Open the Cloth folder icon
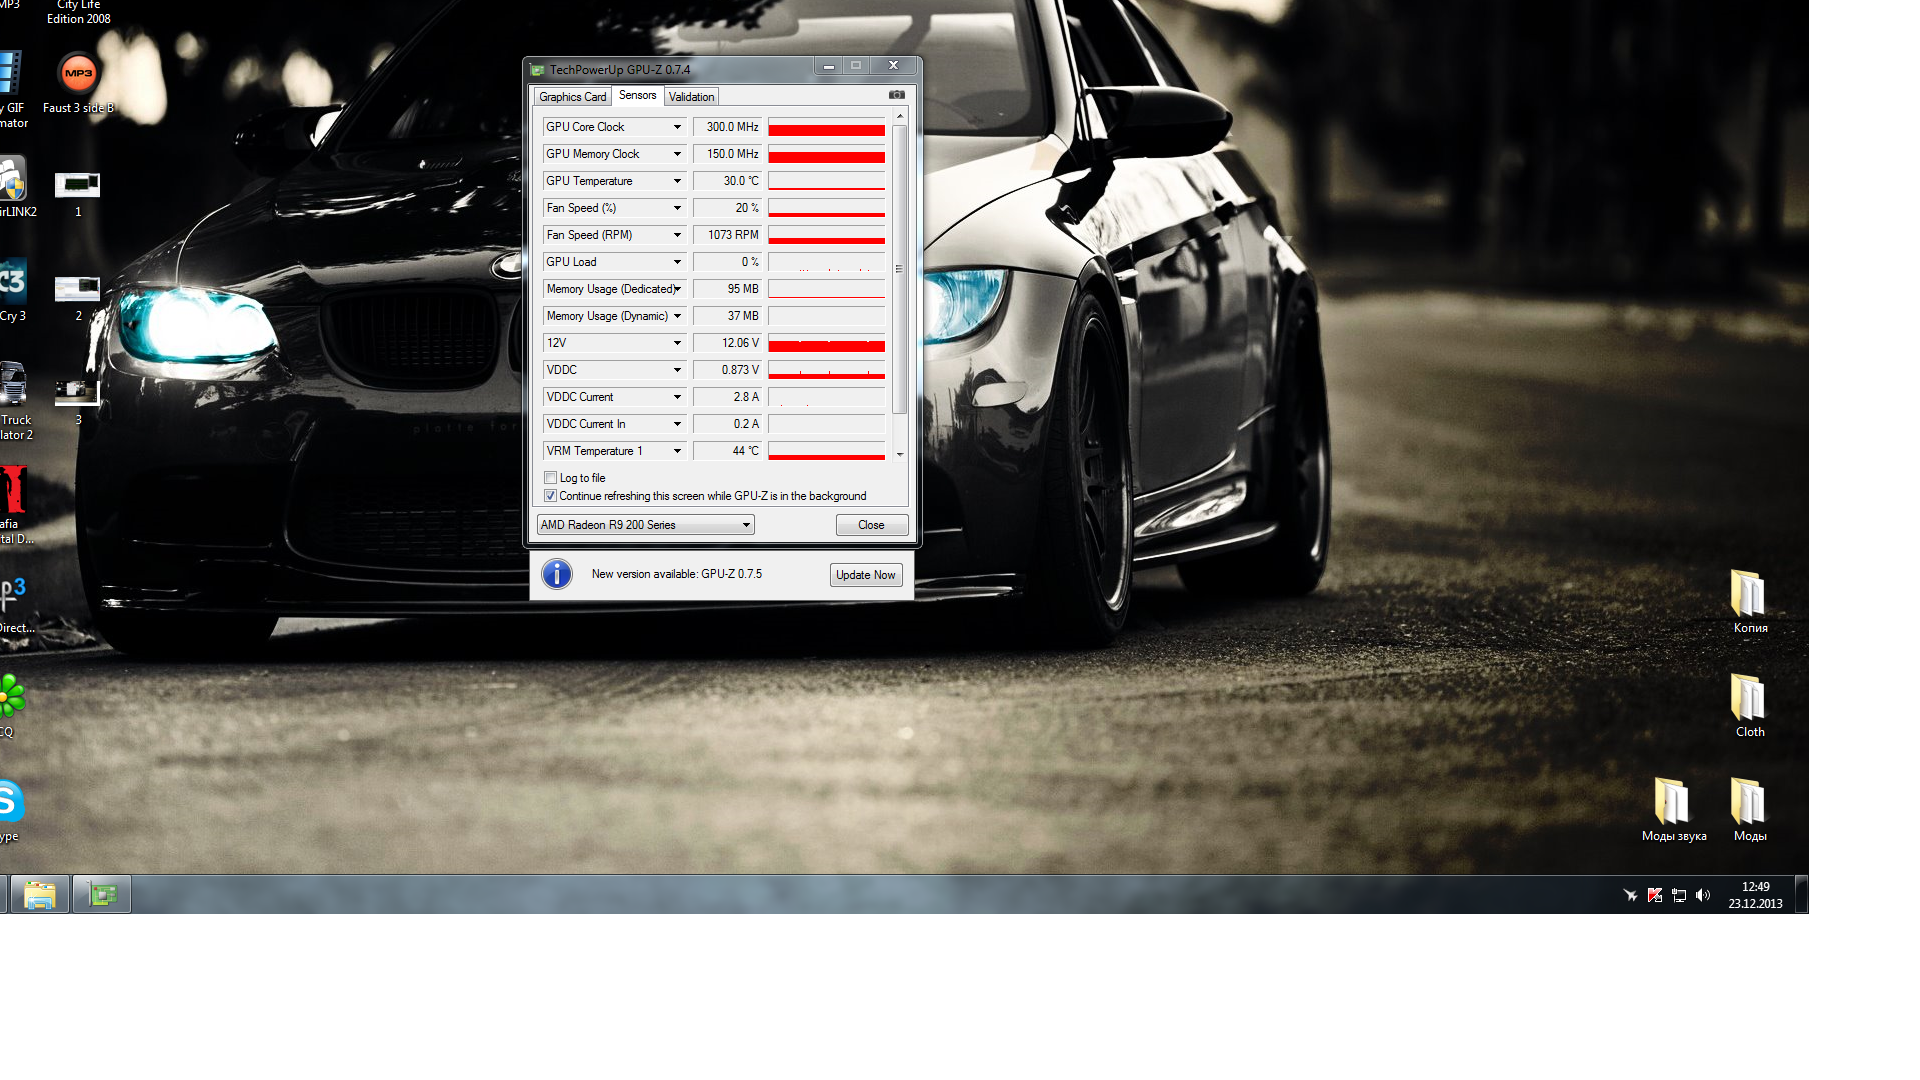1920x1080 pixels. coord(1749,698)
